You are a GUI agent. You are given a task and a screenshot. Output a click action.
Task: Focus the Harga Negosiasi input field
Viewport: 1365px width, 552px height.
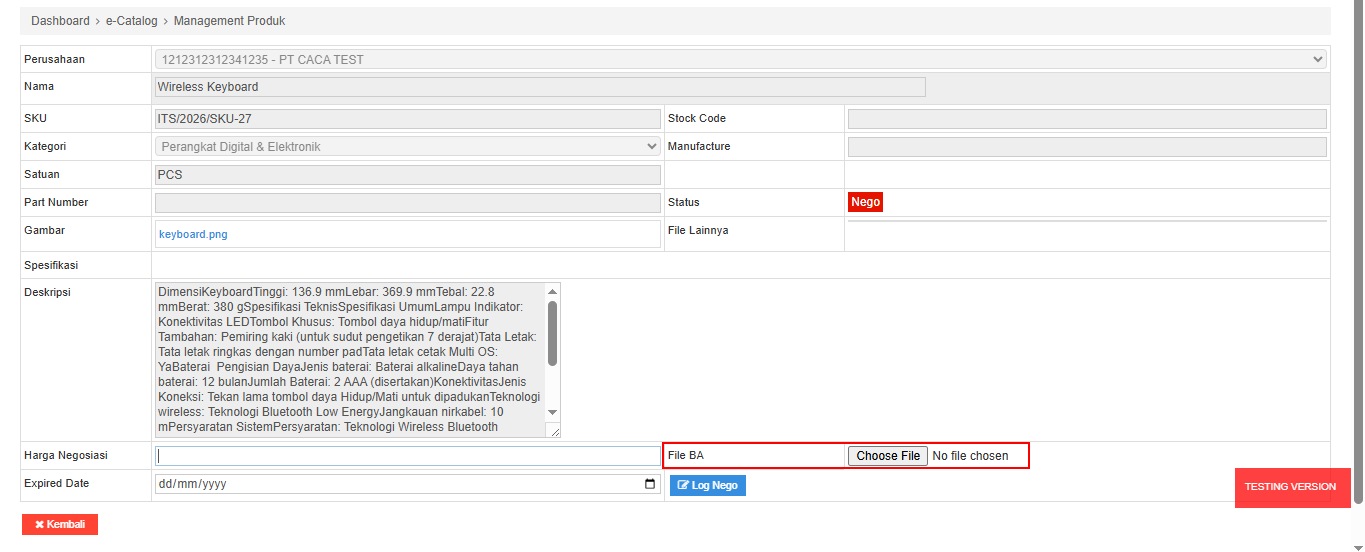[x=407, y=456]
